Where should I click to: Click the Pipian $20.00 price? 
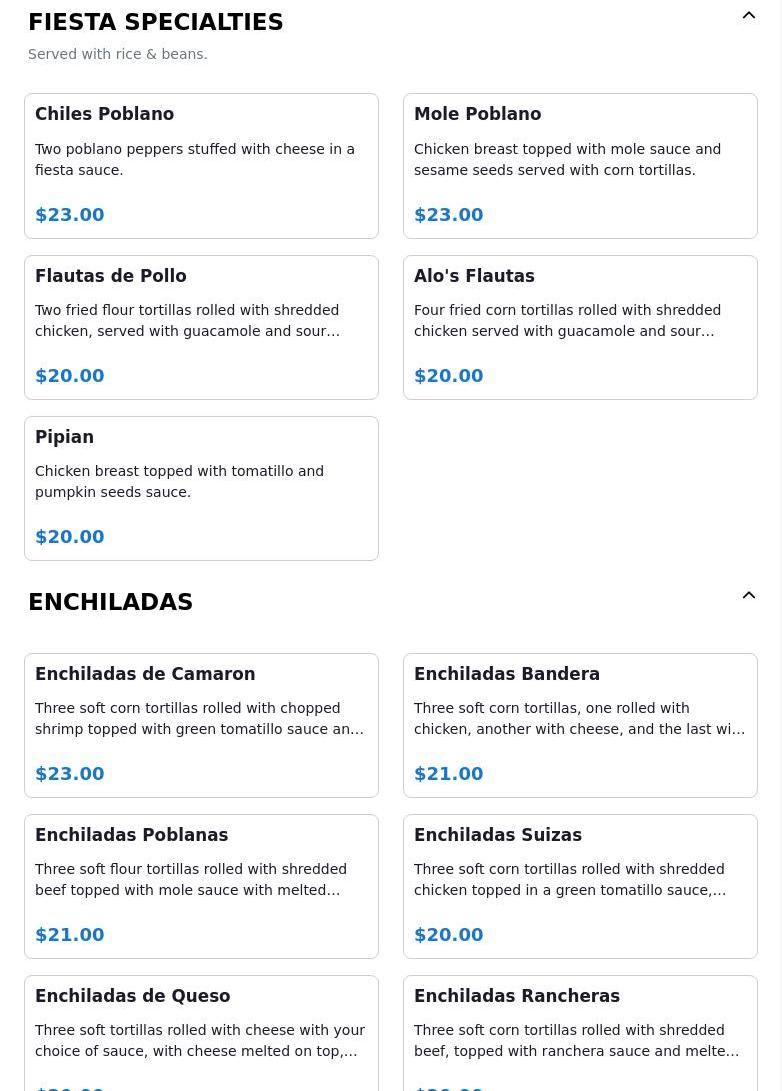coord(70,536)
